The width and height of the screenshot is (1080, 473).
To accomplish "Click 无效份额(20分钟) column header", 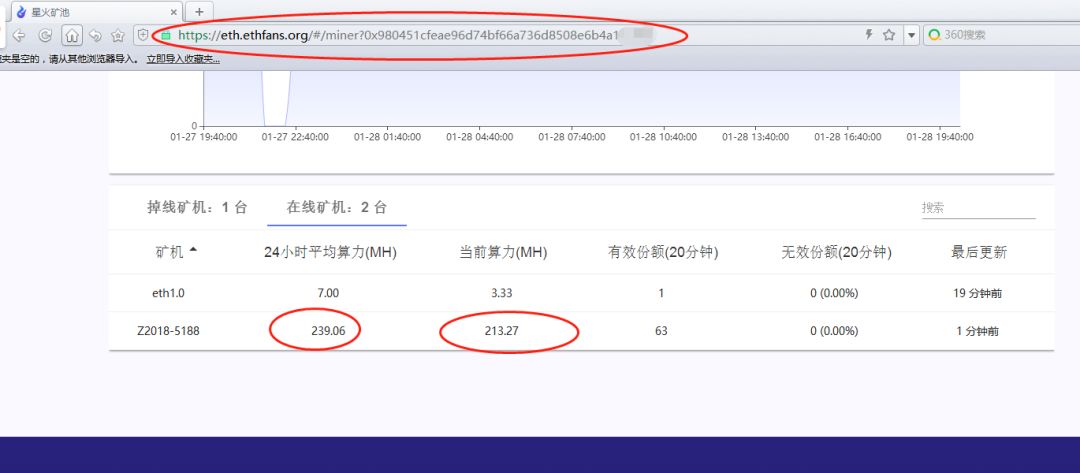I will click(836, 253).
